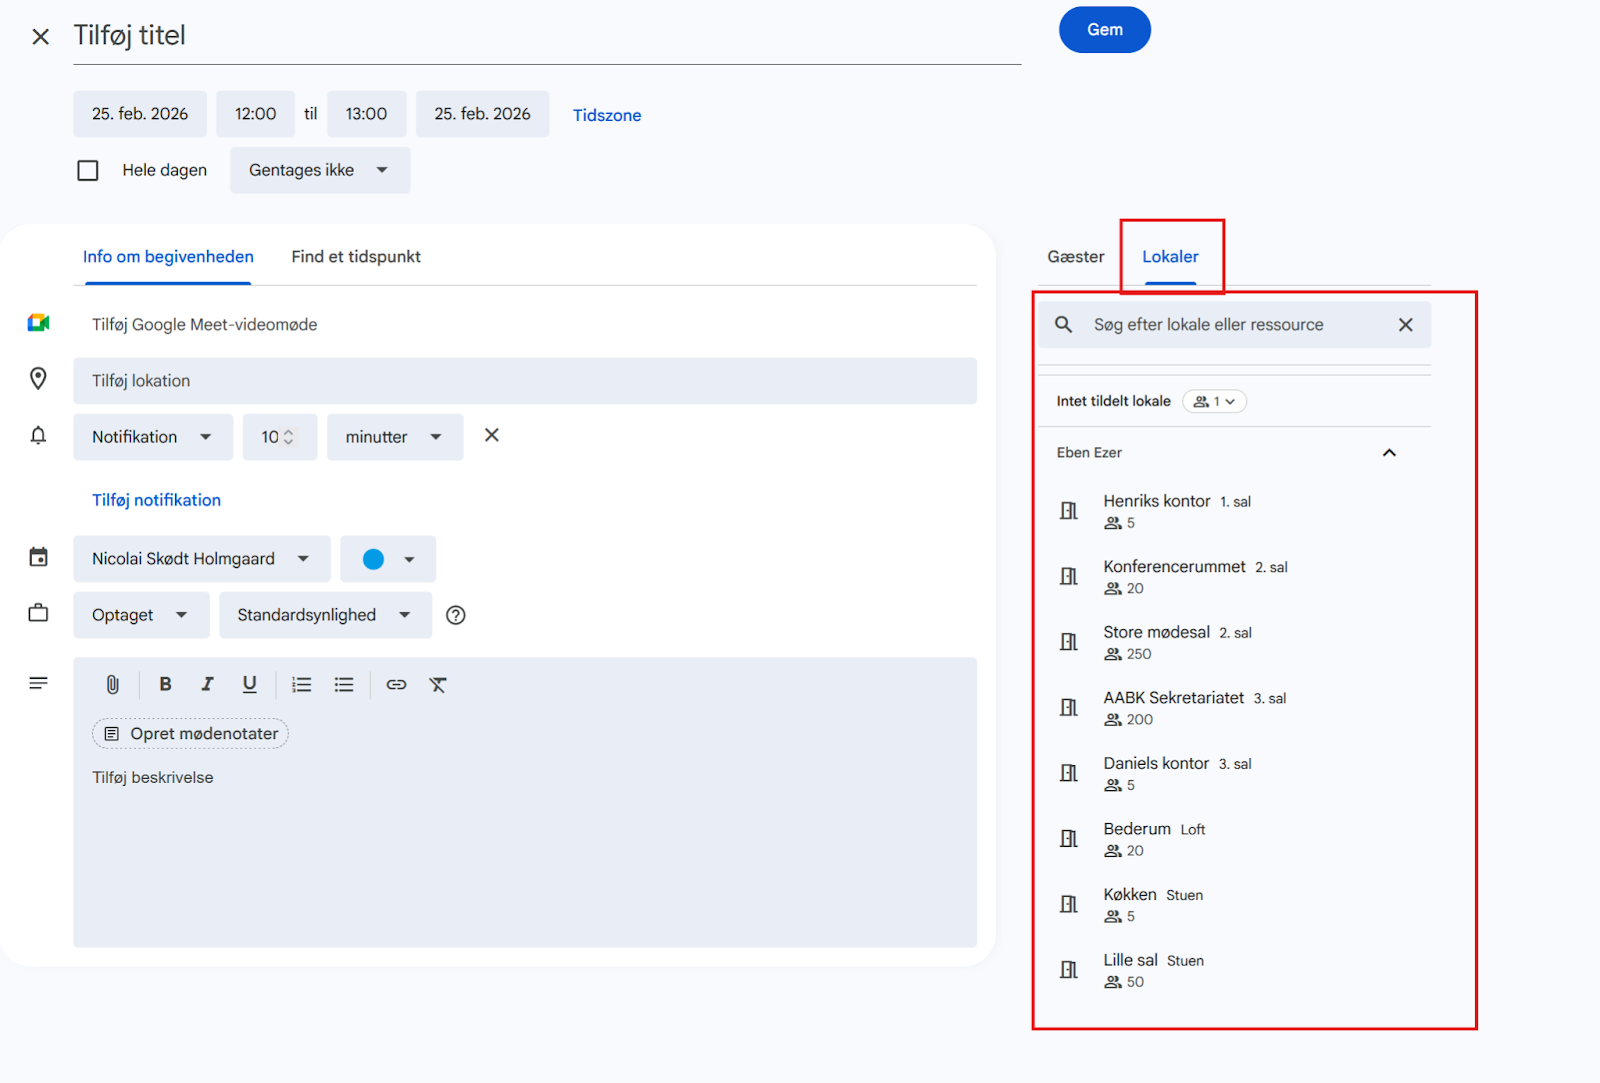
Task: Toggle bold text formatting
Action: tap(166, 685)
